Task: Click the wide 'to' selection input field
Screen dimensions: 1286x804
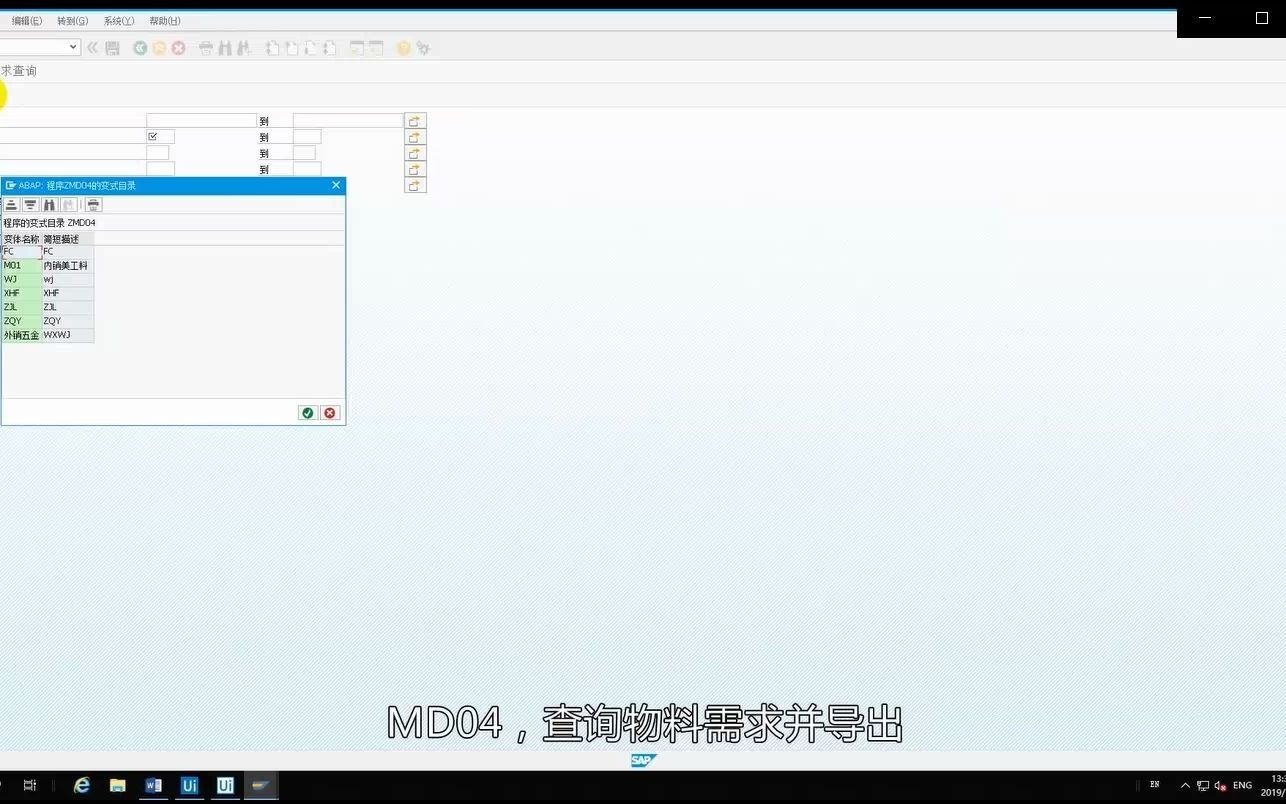Action: coord(347,120)
